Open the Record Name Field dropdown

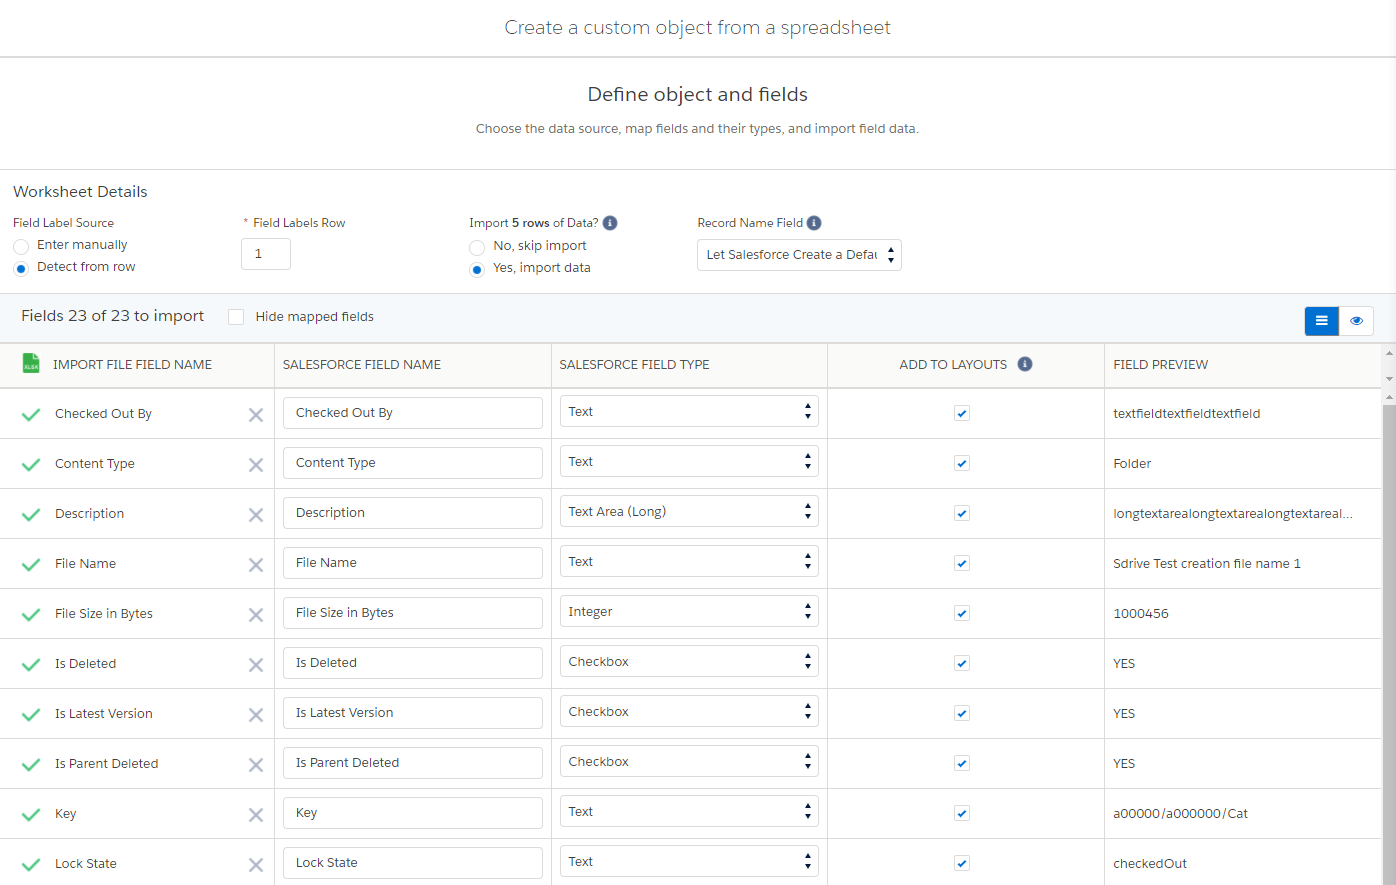coord(799,255)
